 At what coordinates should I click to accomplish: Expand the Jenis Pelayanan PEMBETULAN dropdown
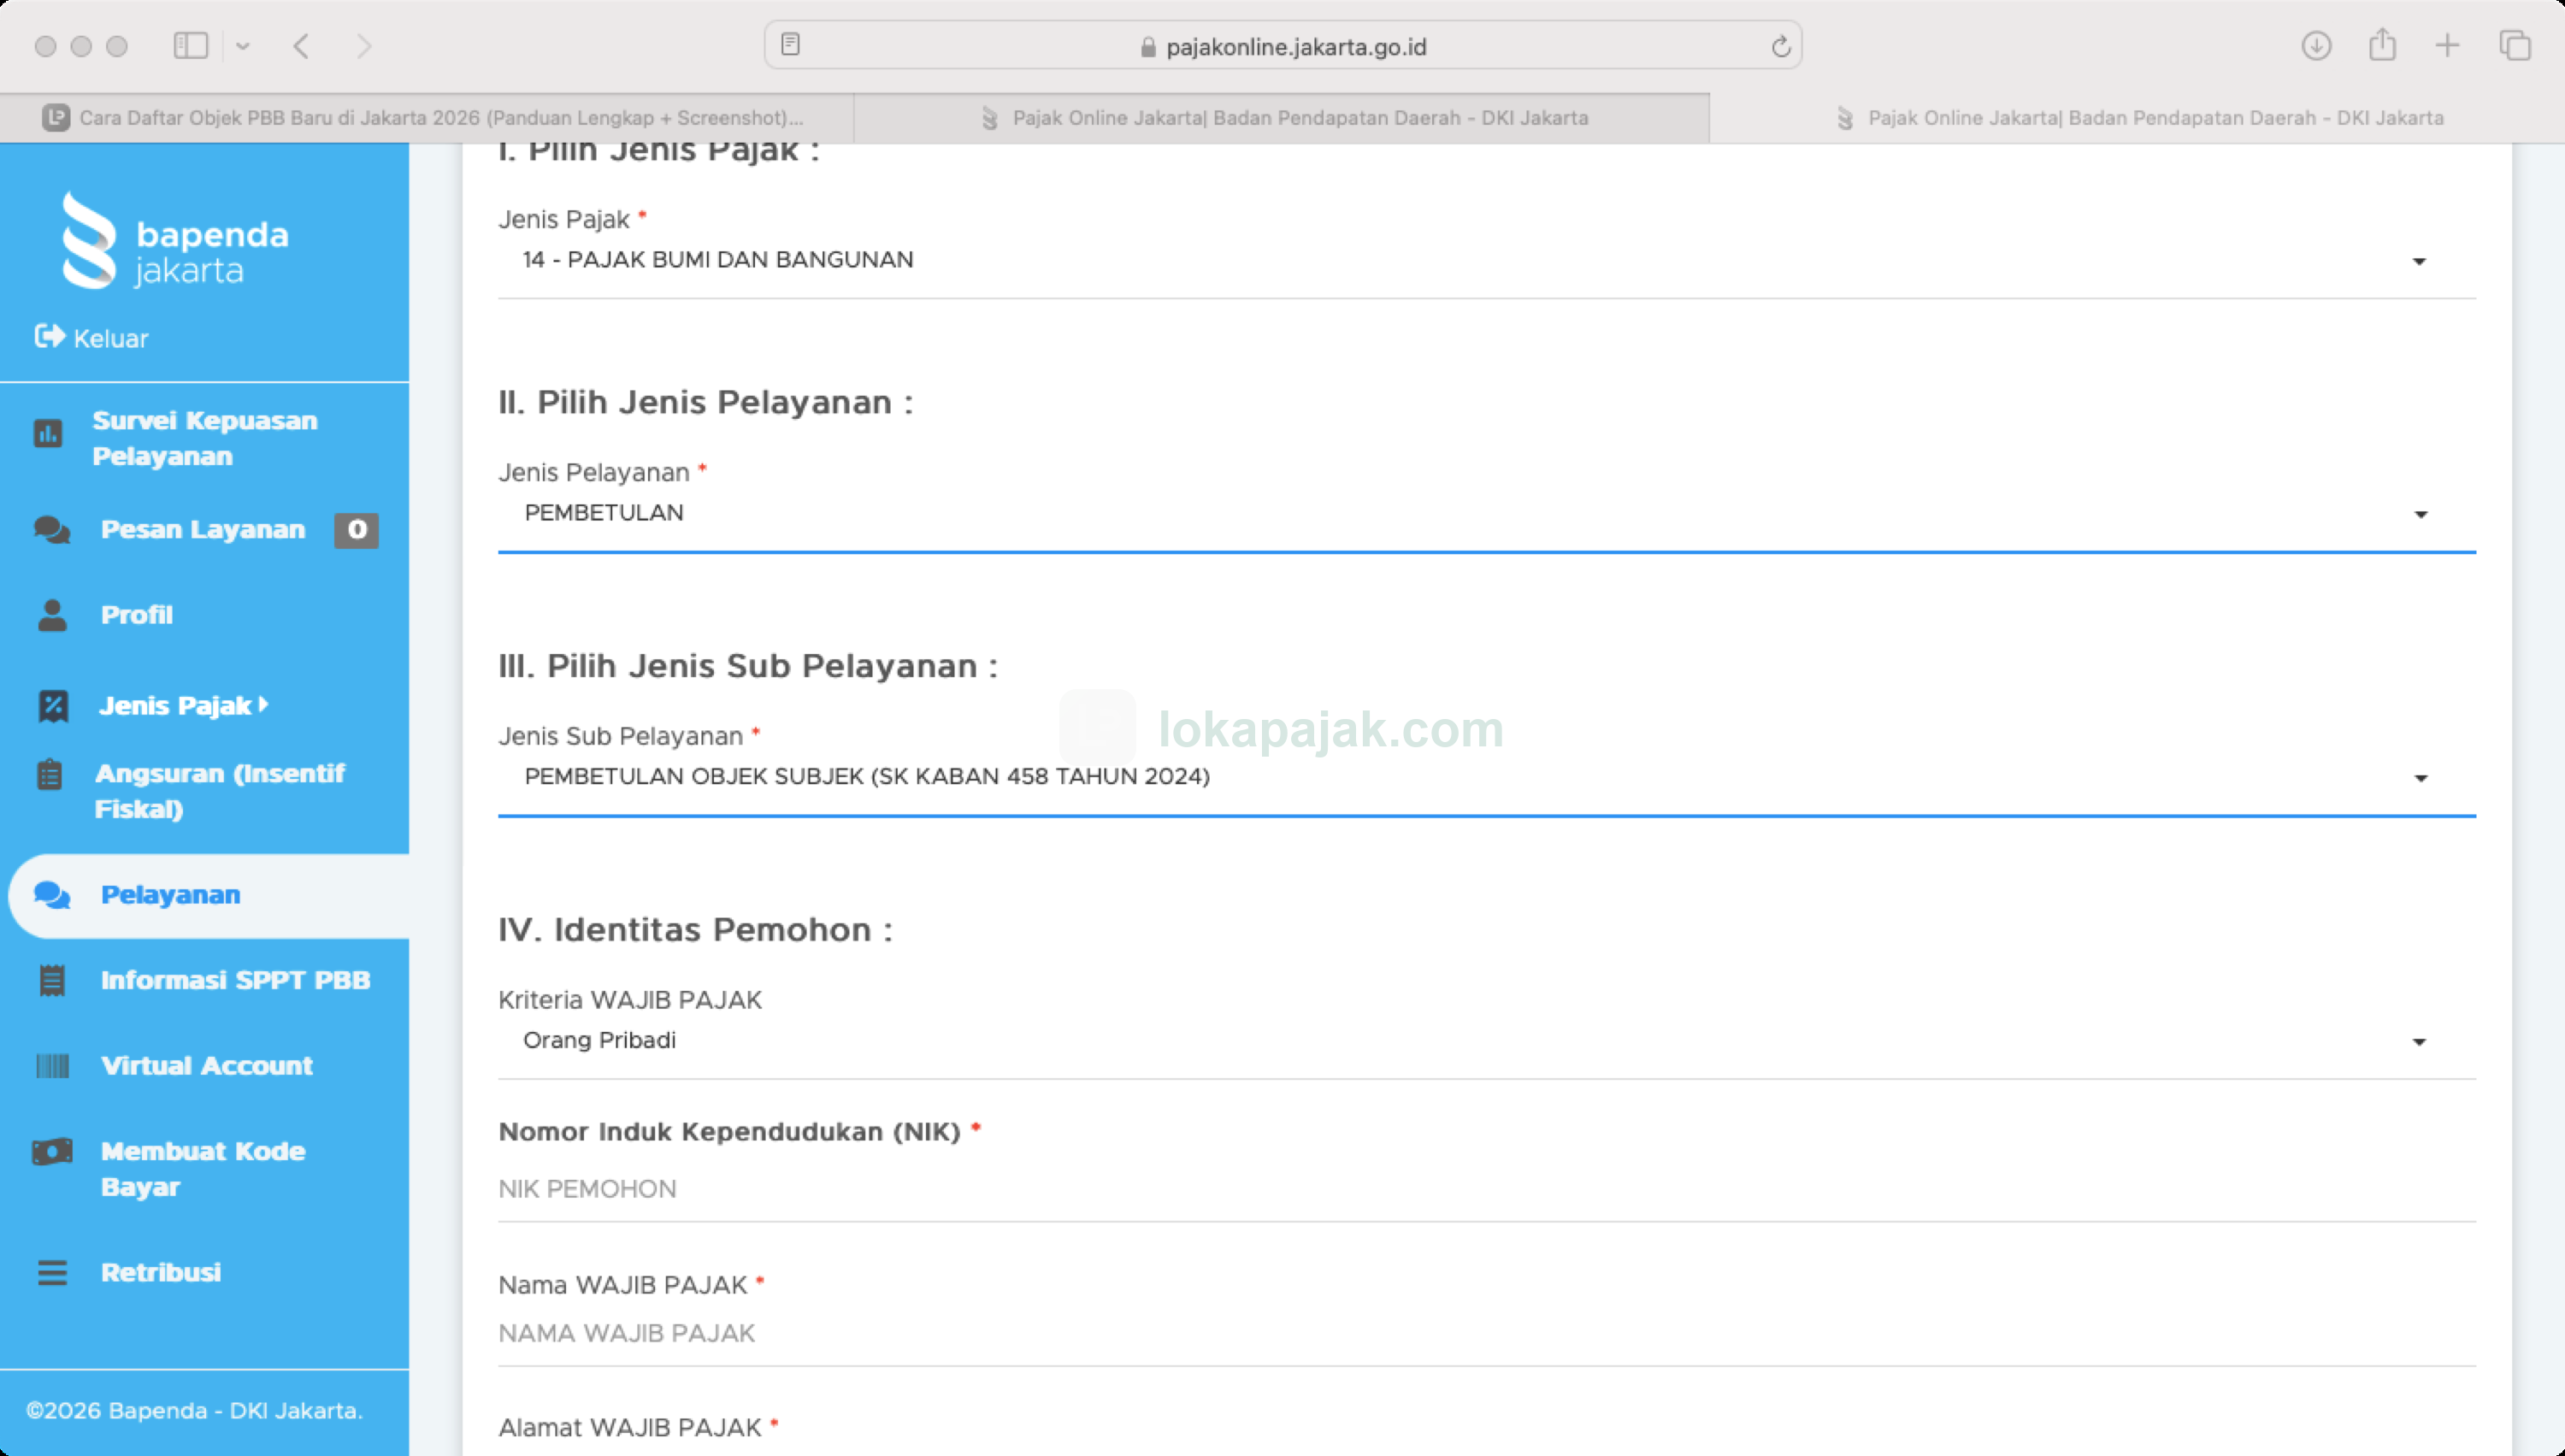click(x=1486, y=513)
